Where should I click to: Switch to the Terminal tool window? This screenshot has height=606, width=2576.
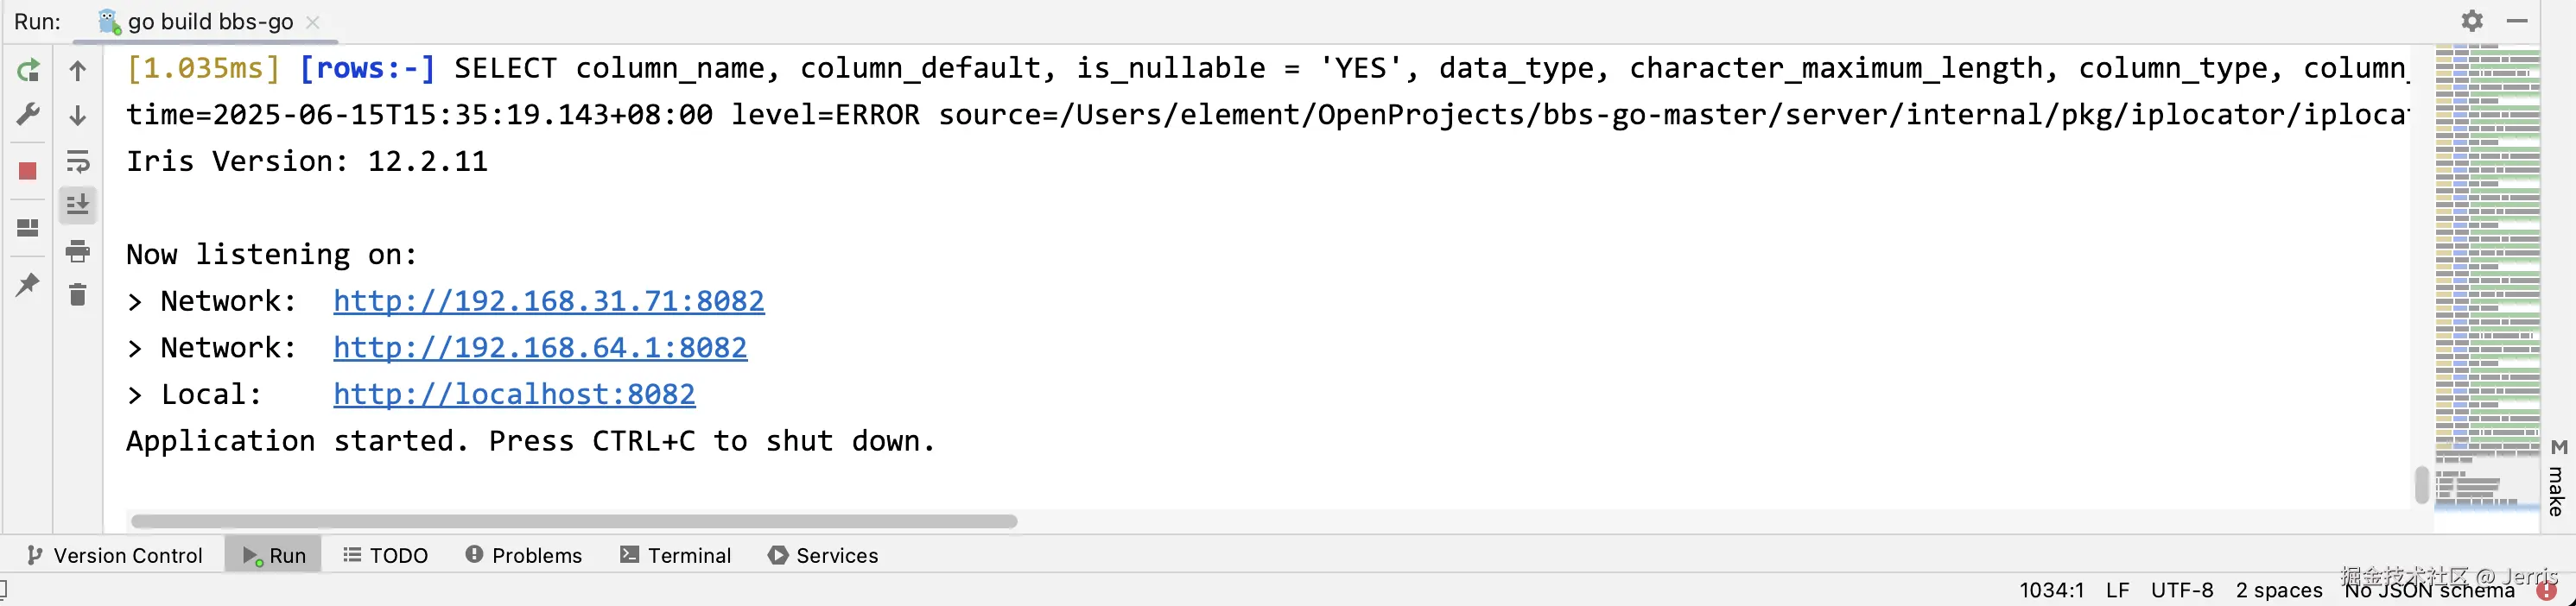coord(676,555)
